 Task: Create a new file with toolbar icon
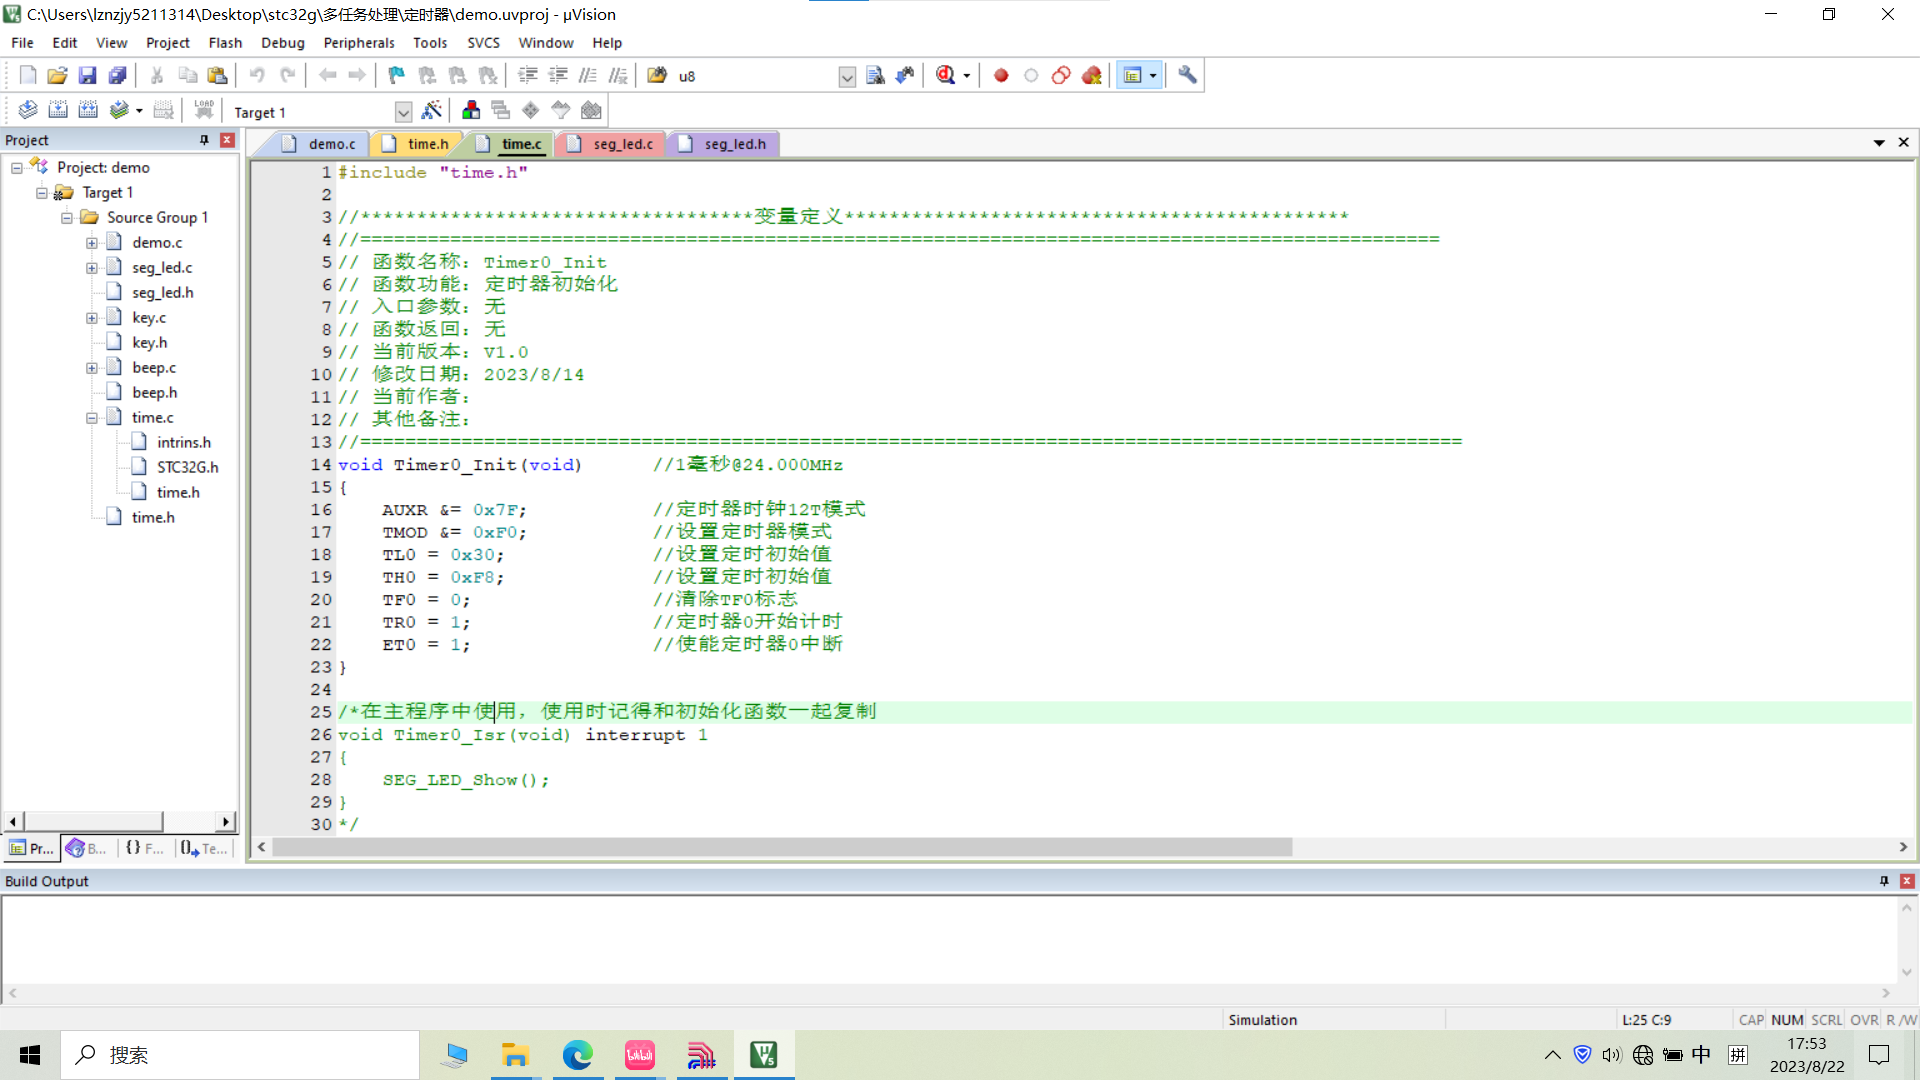point(27,75)
